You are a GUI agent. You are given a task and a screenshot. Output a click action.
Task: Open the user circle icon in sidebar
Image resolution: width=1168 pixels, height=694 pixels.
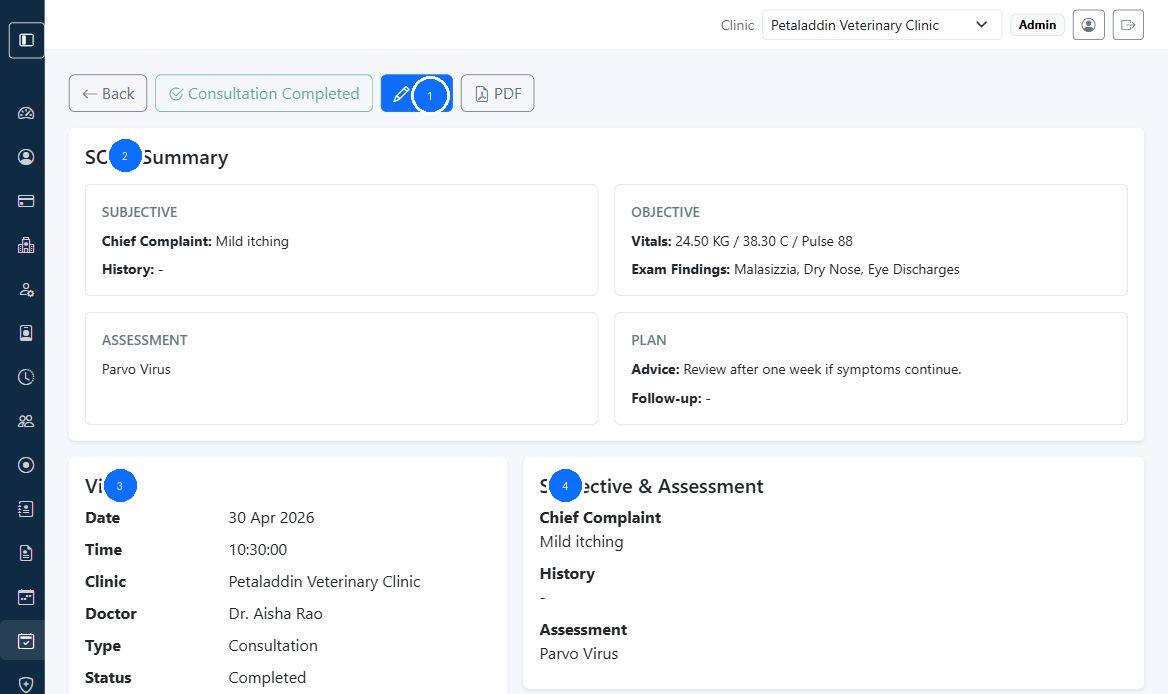tap(26, 157)
